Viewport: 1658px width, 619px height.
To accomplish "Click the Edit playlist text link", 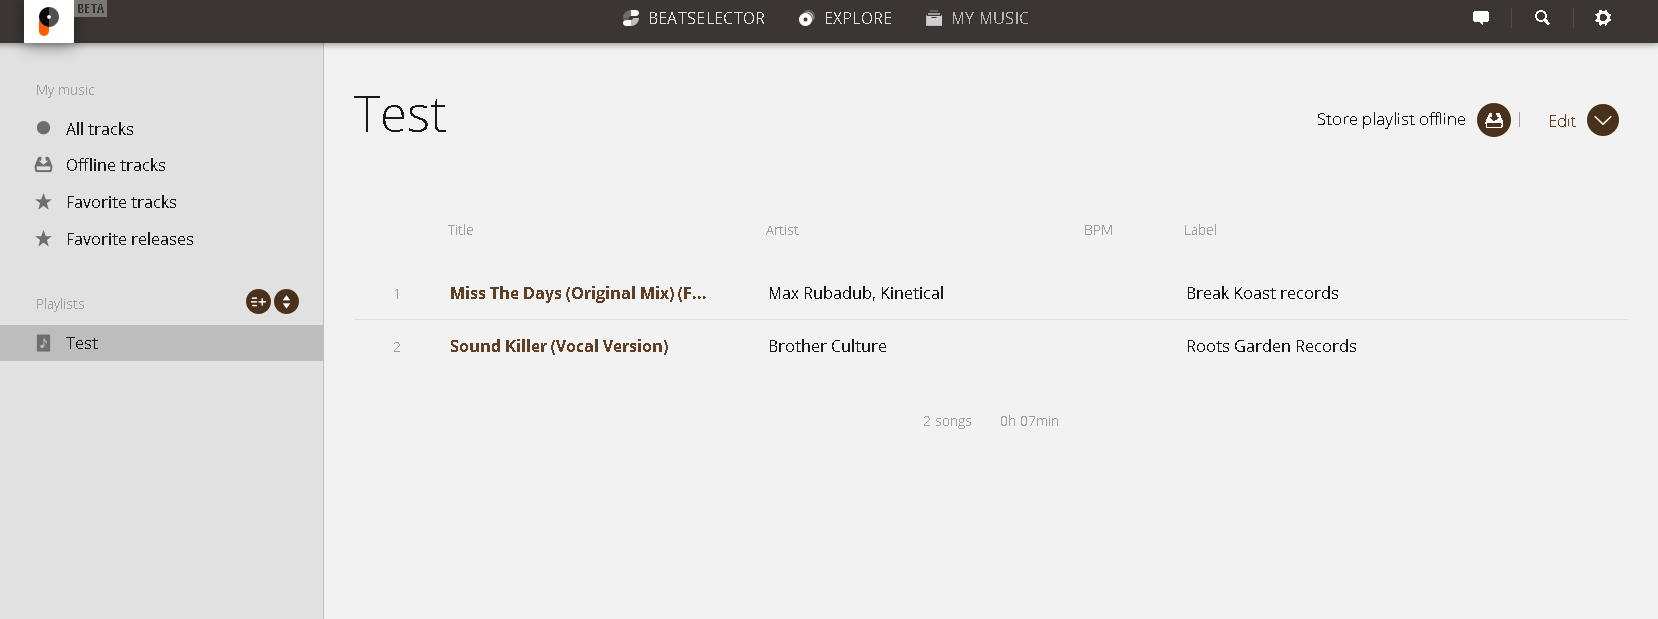I will (1561, 121).
